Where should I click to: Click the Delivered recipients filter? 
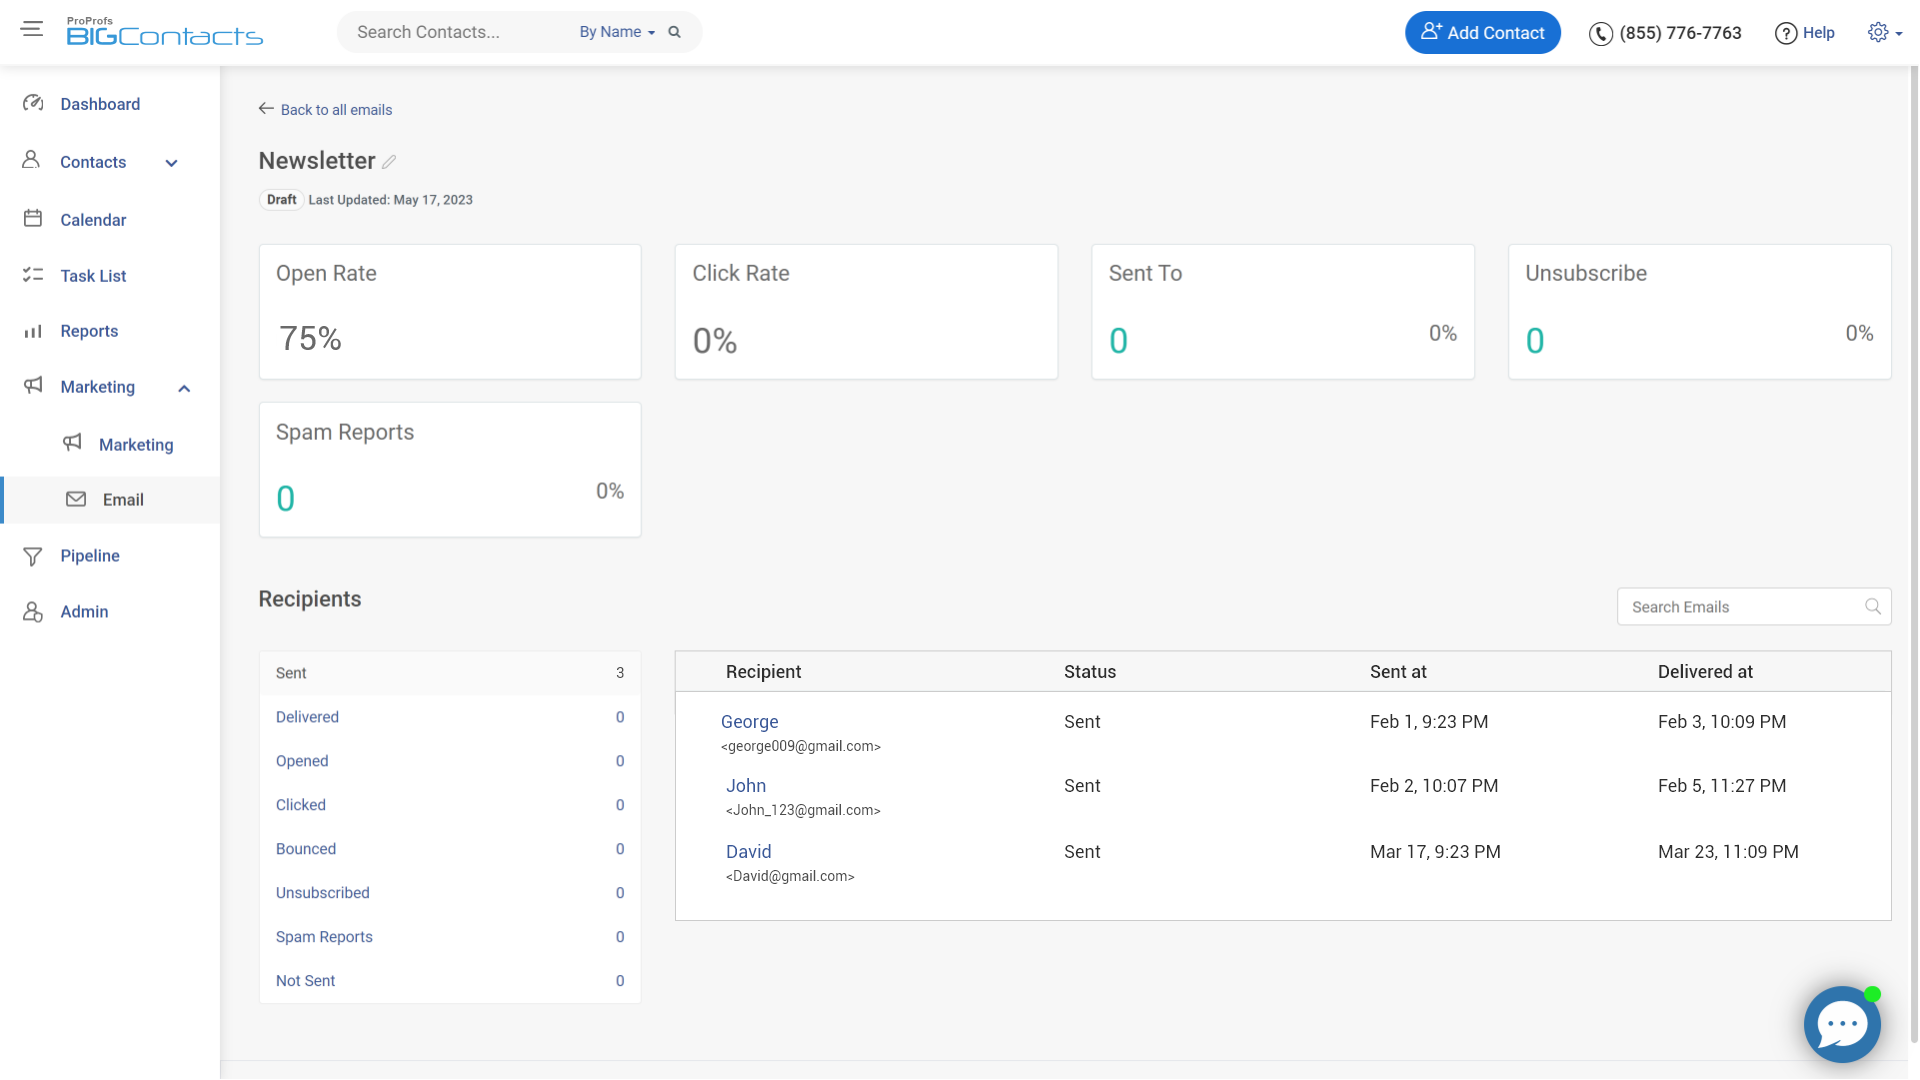coord(306,716)
